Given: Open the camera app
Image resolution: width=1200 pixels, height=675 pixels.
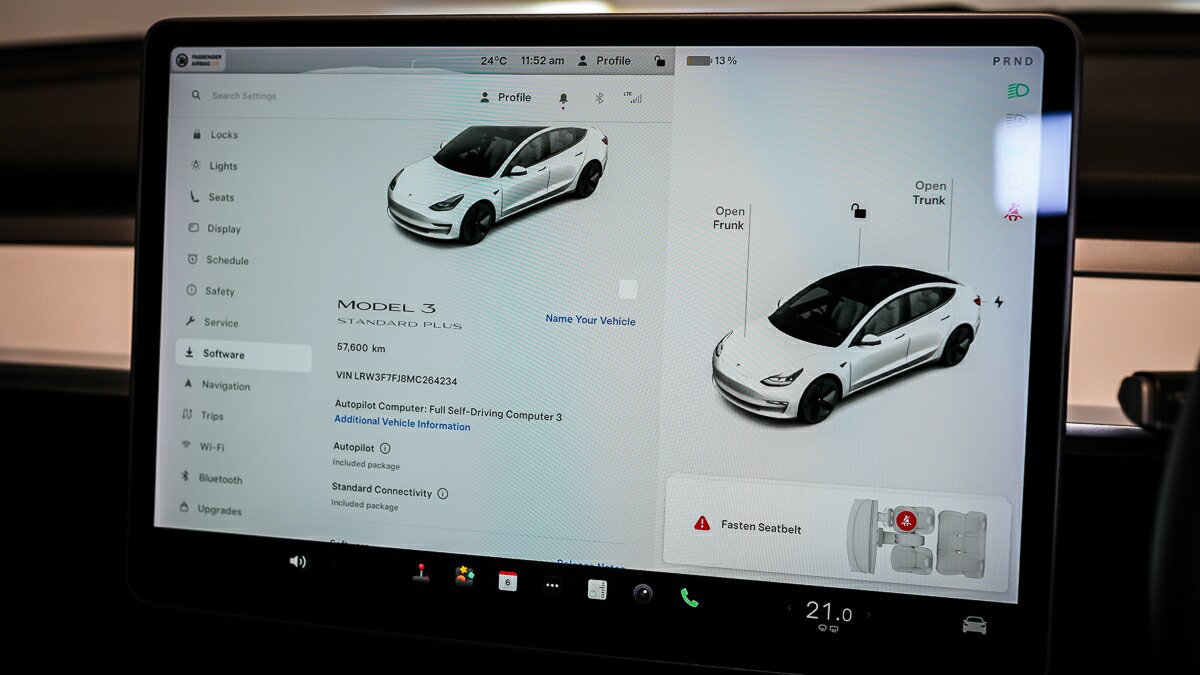Looking at the screenshot, I should pyautogui.click(x=643, y=593).
